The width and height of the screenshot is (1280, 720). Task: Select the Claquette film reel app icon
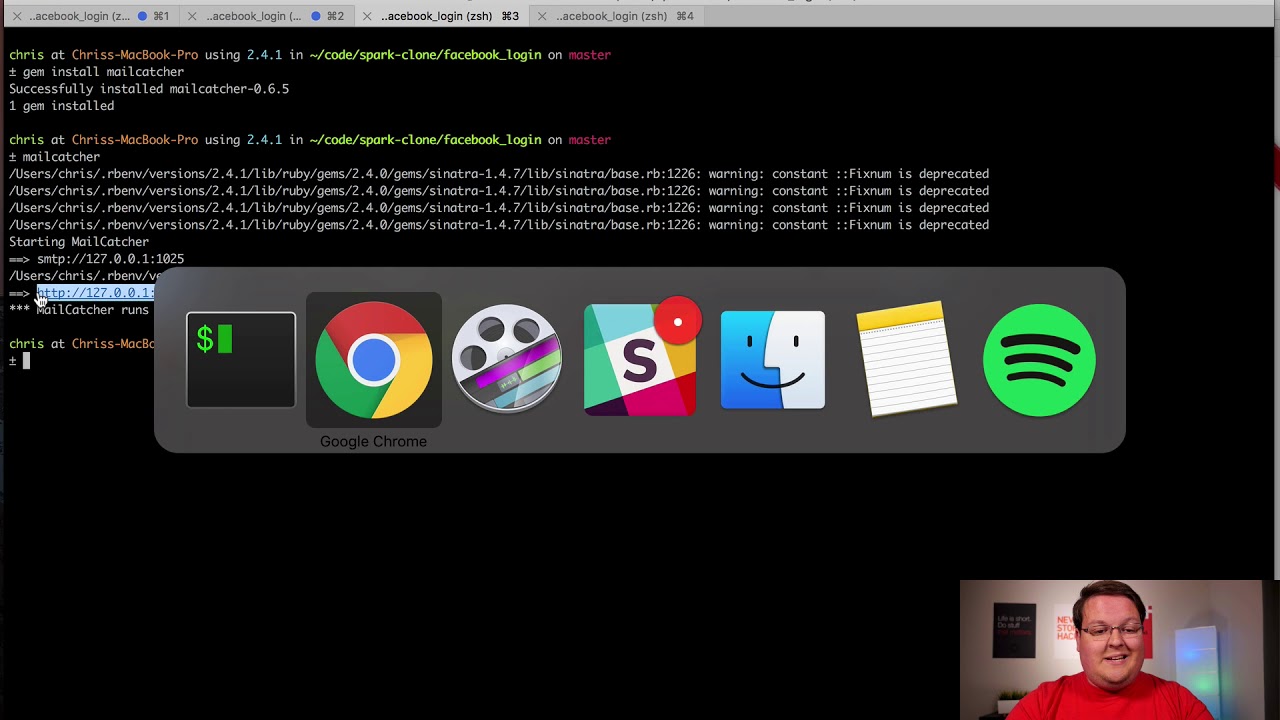(506, 360)
